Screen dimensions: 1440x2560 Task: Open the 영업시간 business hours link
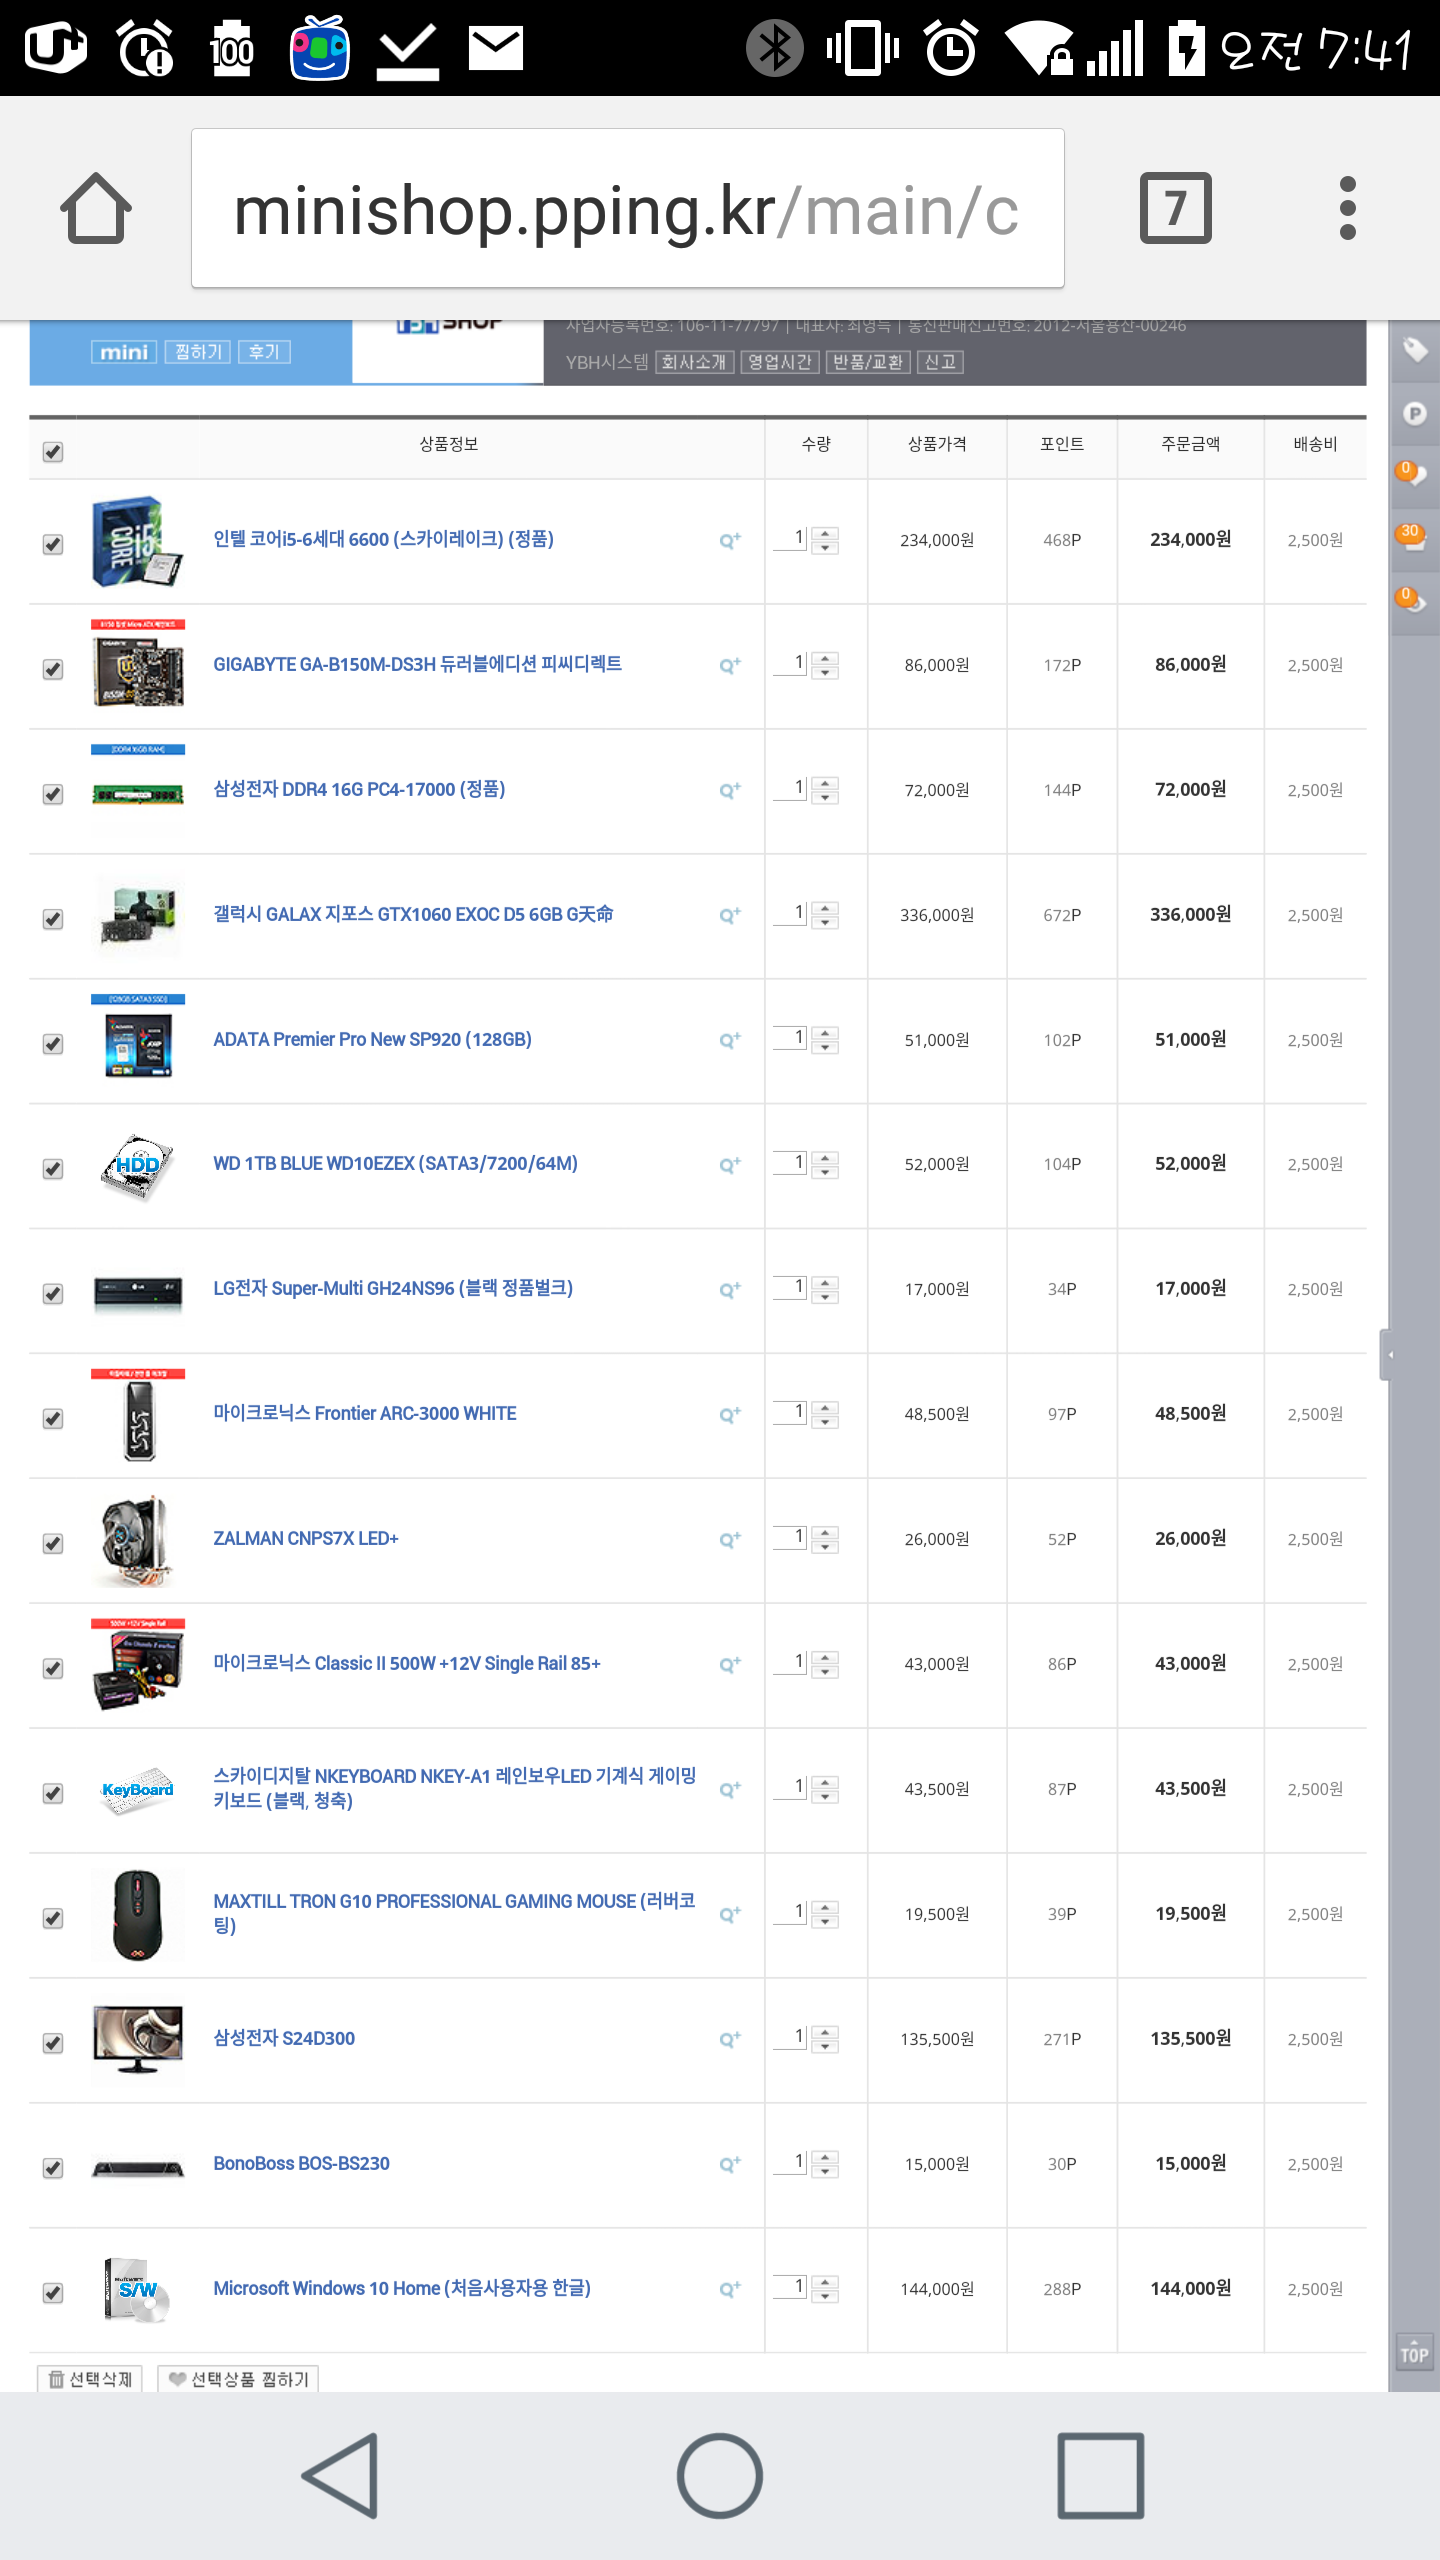tap(781, 362)
